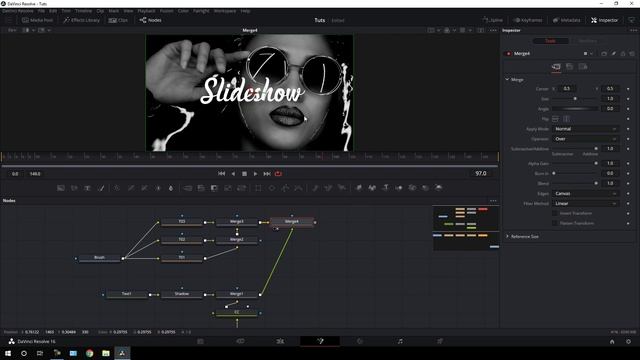Add a Text 3D node
This screenshot has height=360, width=640.
385,188
